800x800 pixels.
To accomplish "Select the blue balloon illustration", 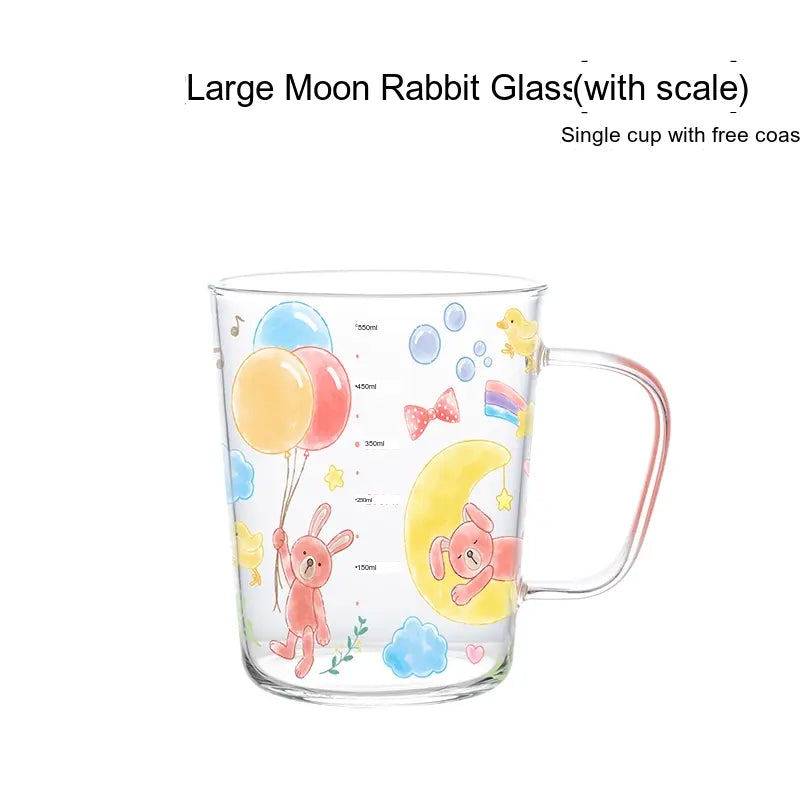I will (293, 325).
